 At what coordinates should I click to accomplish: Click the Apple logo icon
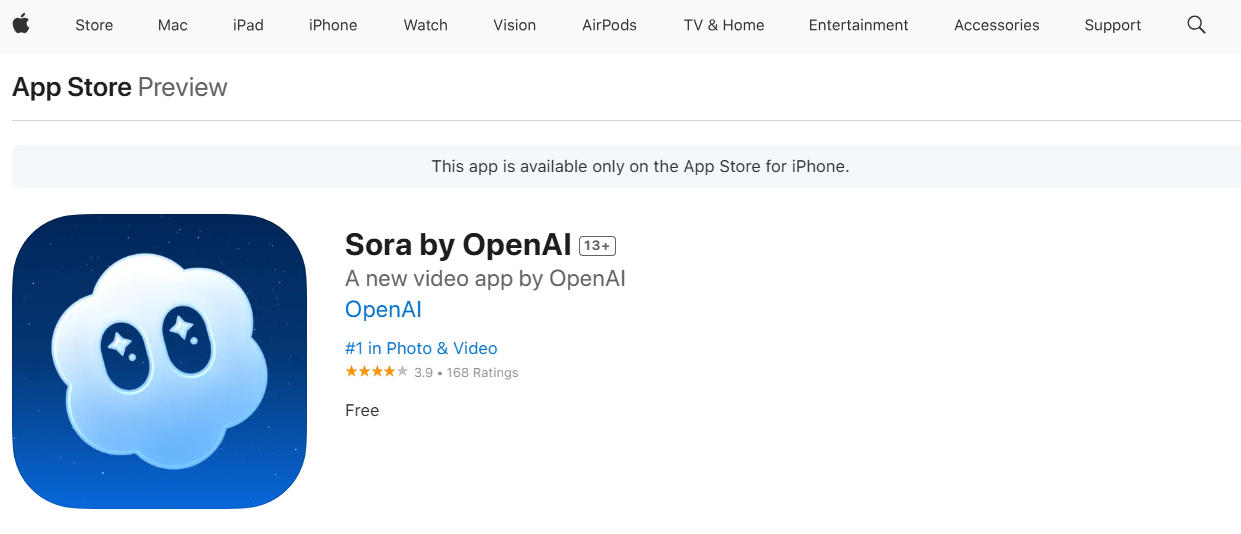click(x=21, y=25)
